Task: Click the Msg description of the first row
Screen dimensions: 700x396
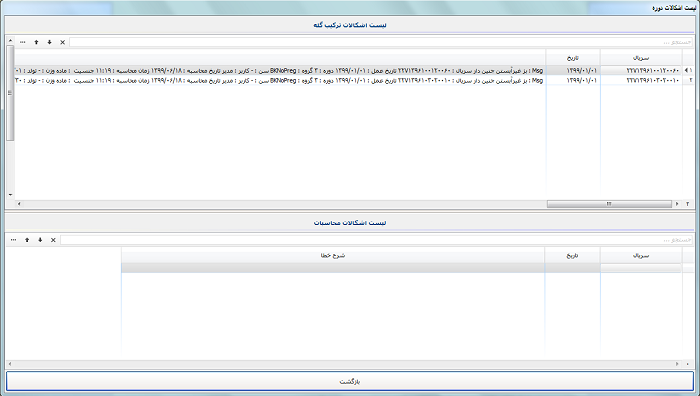Action: (x=280, y=71)
